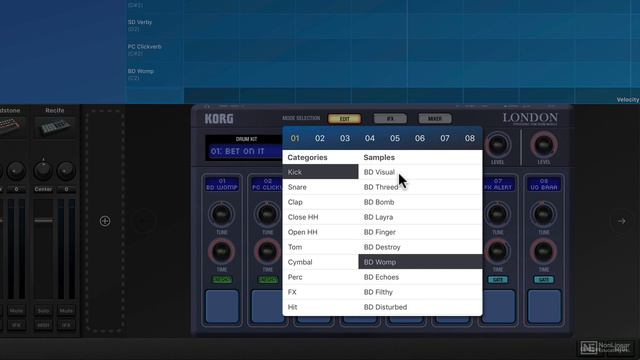
Task: Click the Time knob on pad 08
Action: pyautogui.click(x=544, y=251)
